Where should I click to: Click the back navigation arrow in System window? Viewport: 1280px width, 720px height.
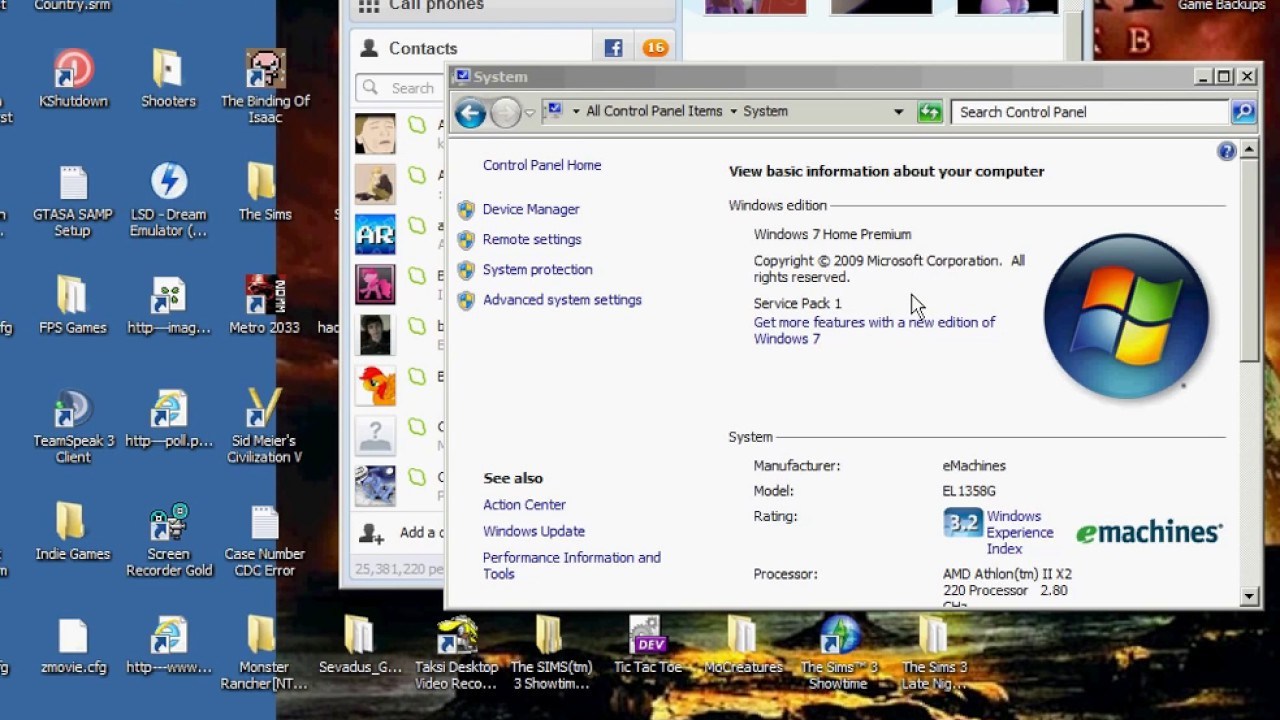470,112
